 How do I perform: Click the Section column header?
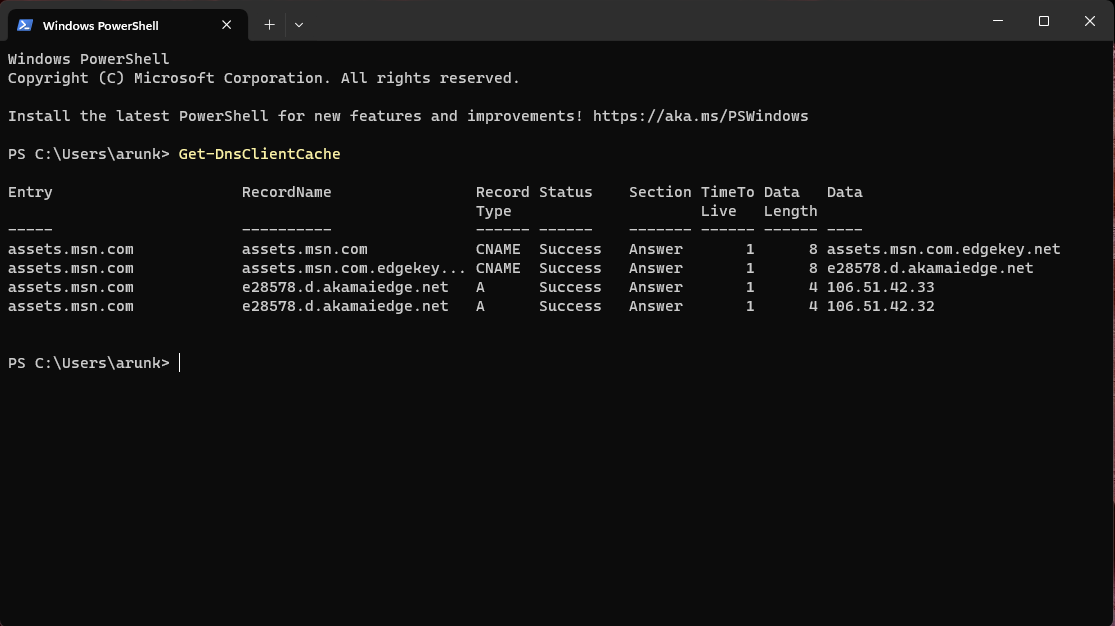pyautogui.click(x=660, y=192)
